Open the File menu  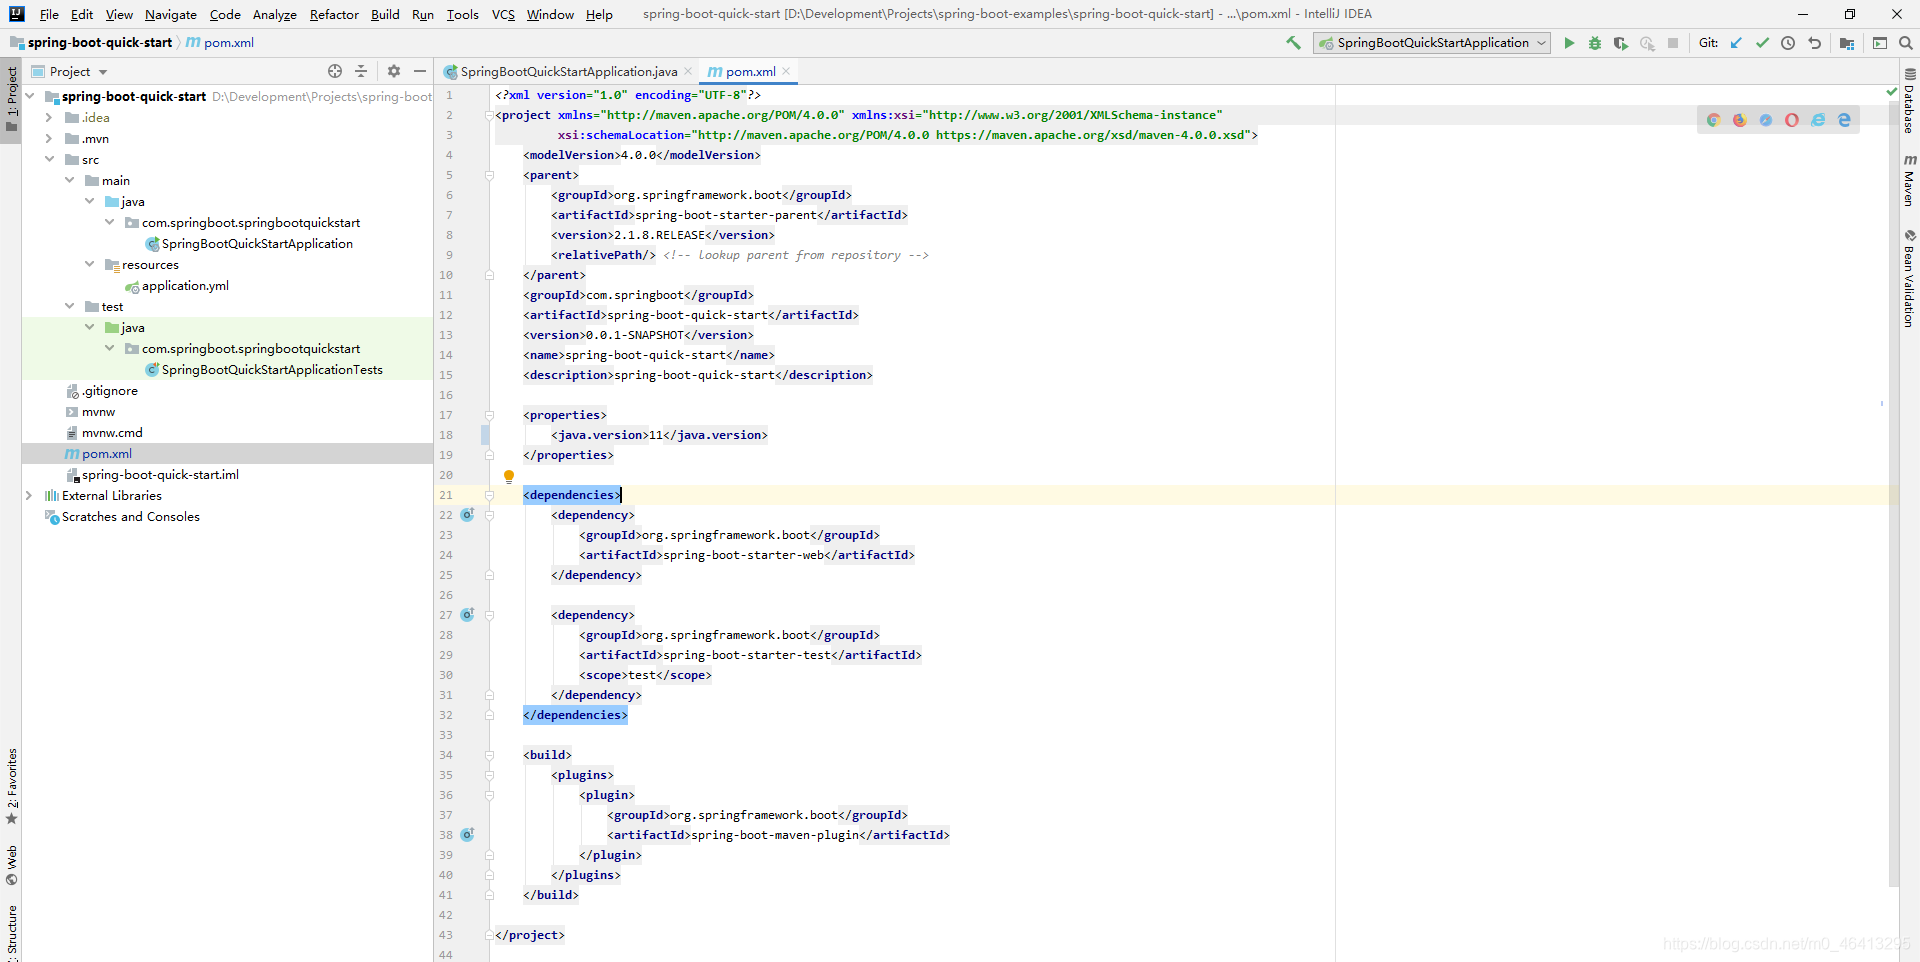click(x=49, y=14)
